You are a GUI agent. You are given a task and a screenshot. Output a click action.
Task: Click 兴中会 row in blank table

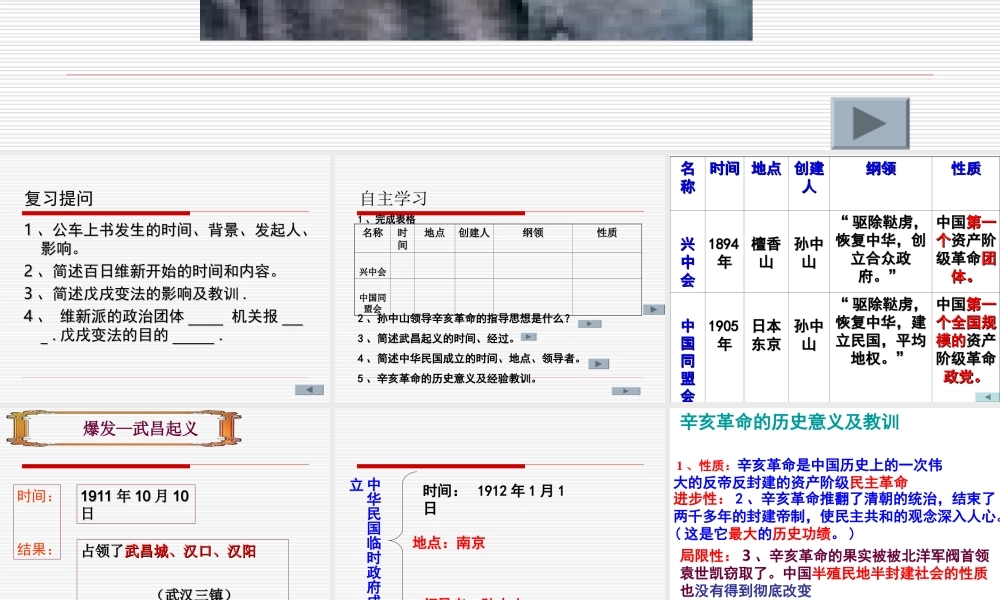(x=498, y=266)
